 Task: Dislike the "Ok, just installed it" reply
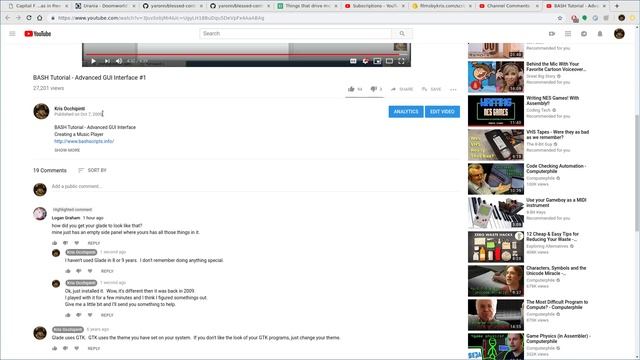pyautogui.click(x=79, y=315)
